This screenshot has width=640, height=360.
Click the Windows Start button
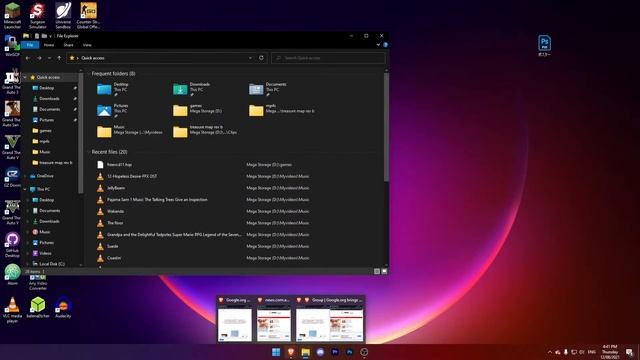click(276, 352)
